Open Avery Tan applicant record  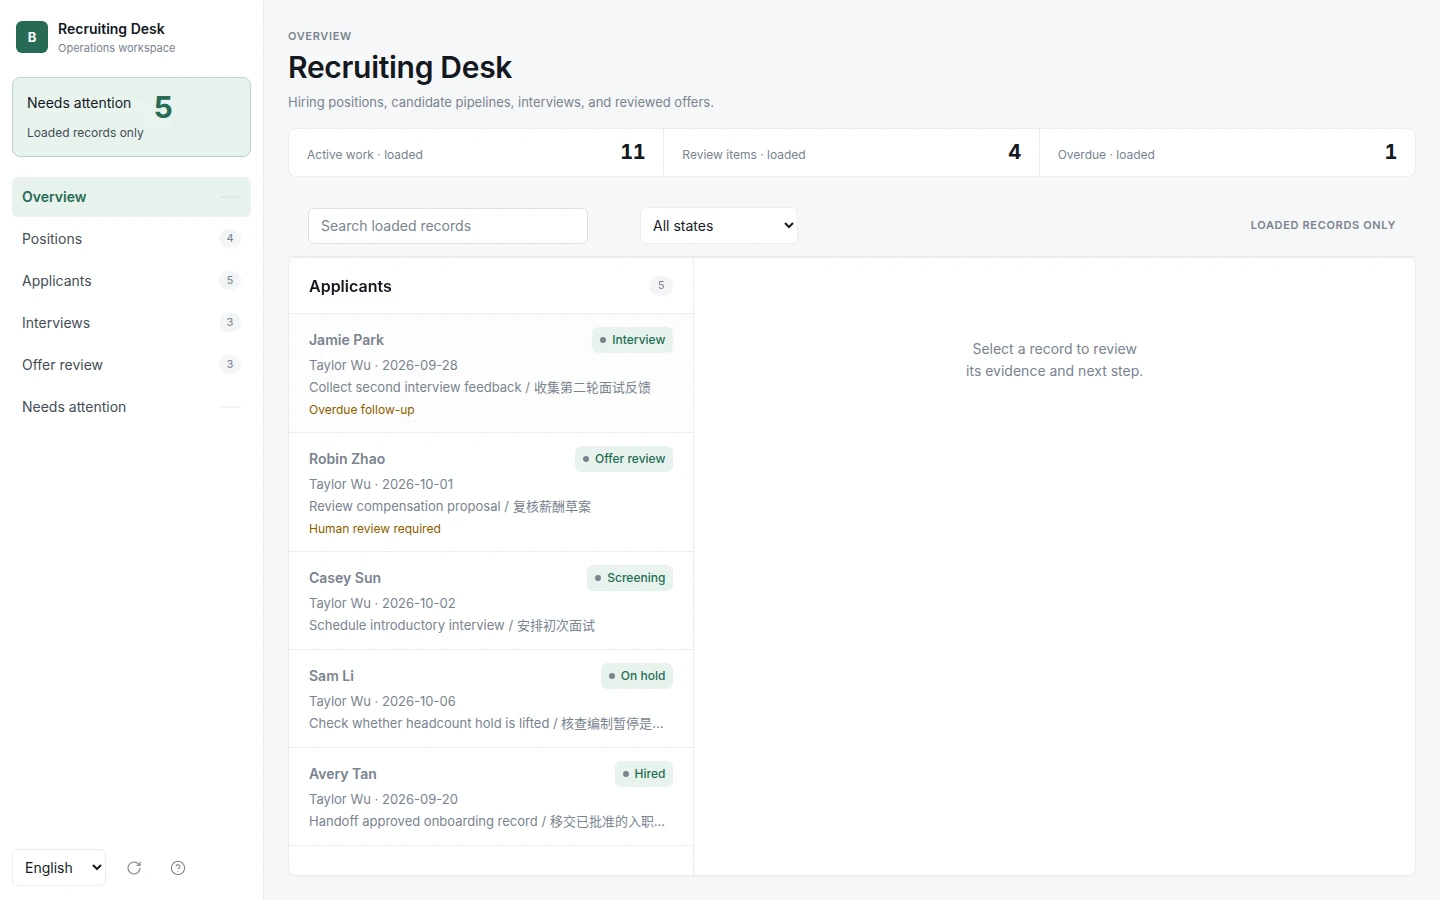coord(491,797)
